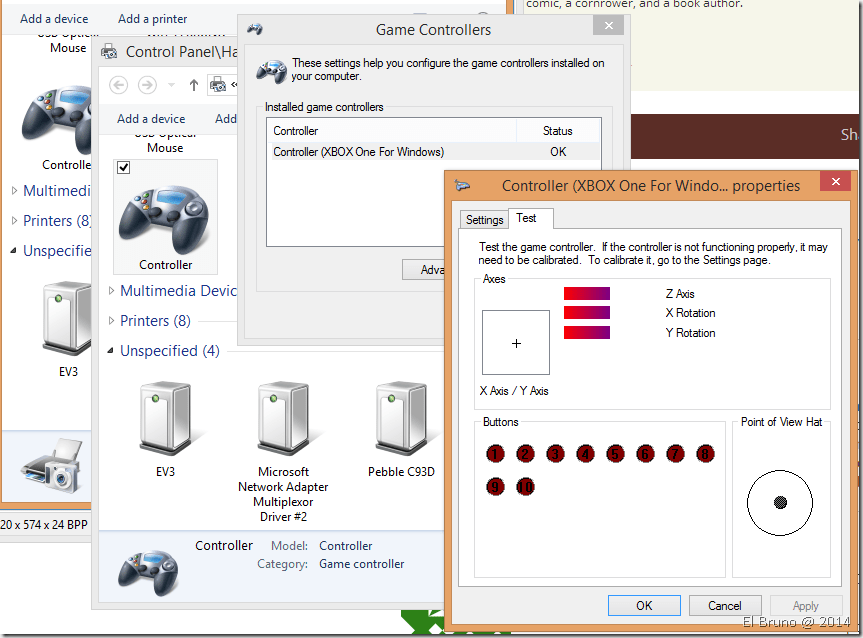This screenshot has width=863, height=638.
Task: Click button 10 indicator in Buttons group
Action: pos(525,487)
